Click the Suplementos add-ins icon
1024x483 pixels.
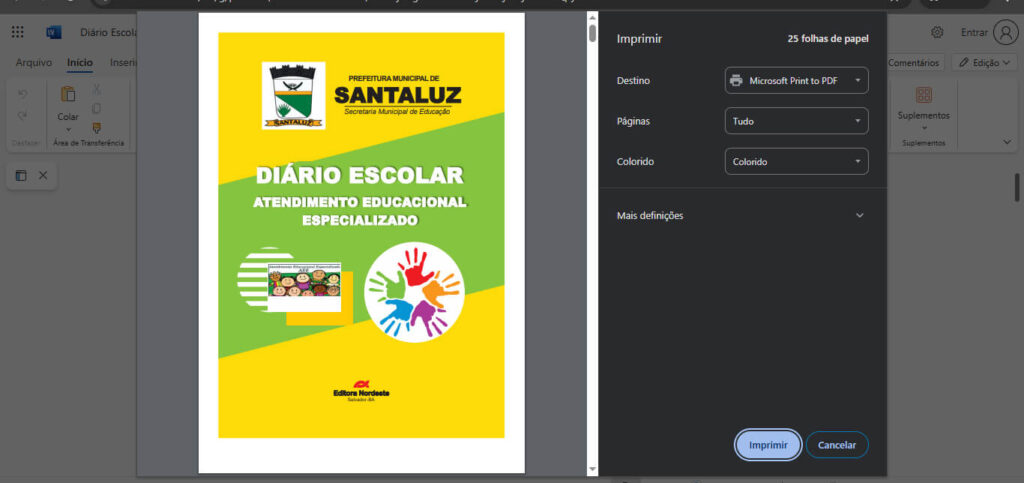pyautogui.click(x=923, y=95)
